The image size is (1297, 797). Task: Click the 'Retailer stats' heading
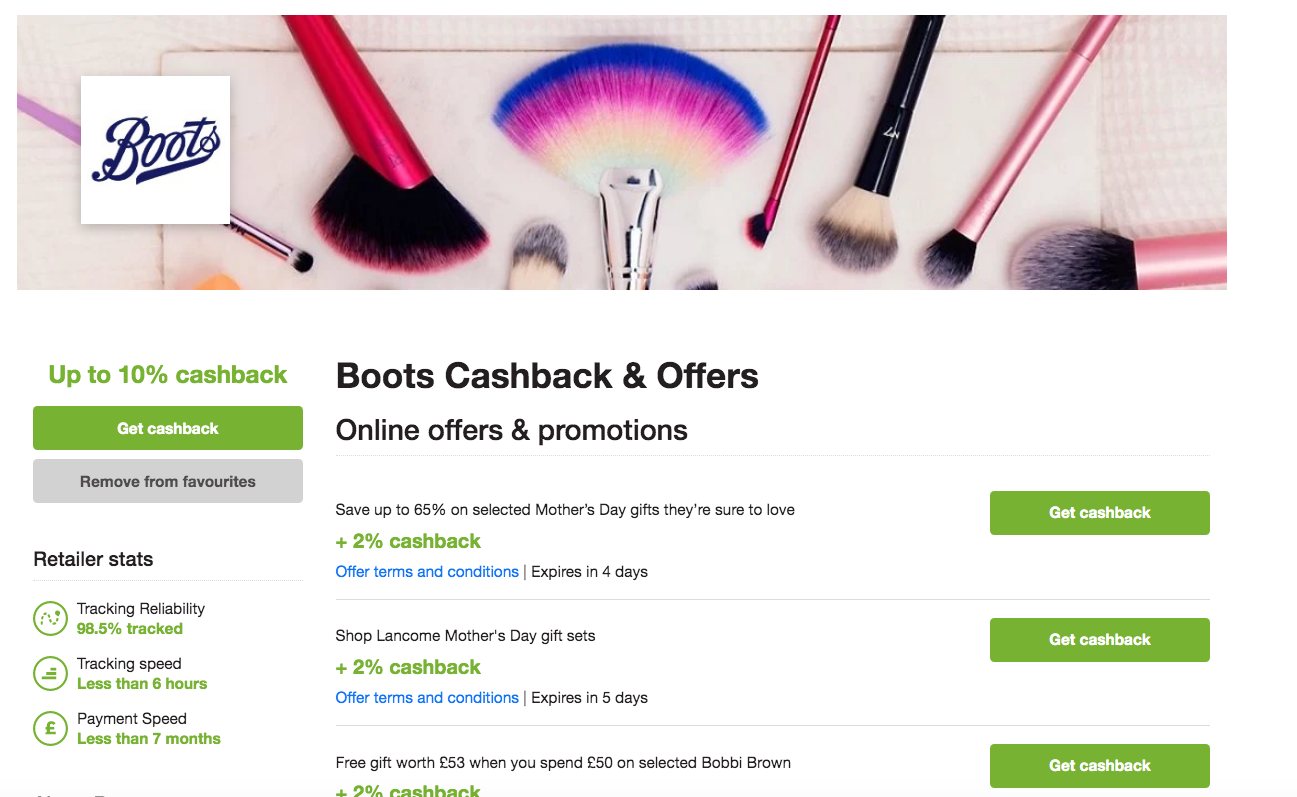point(93,559)
